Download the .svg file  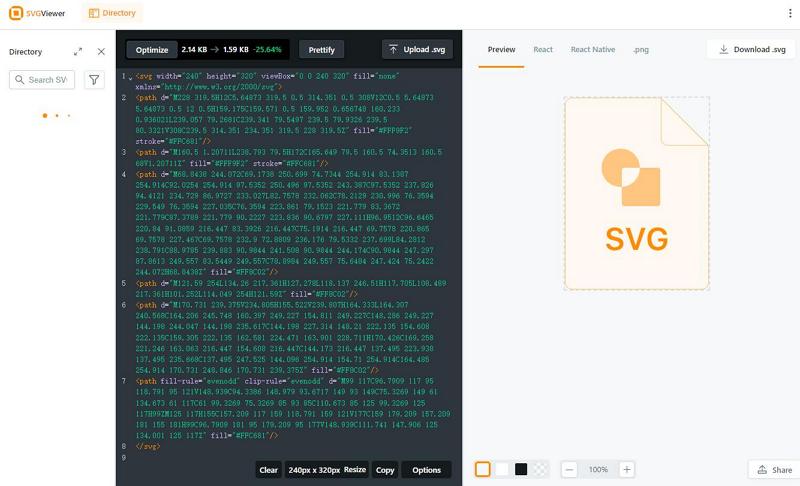(x=753, y=49)
